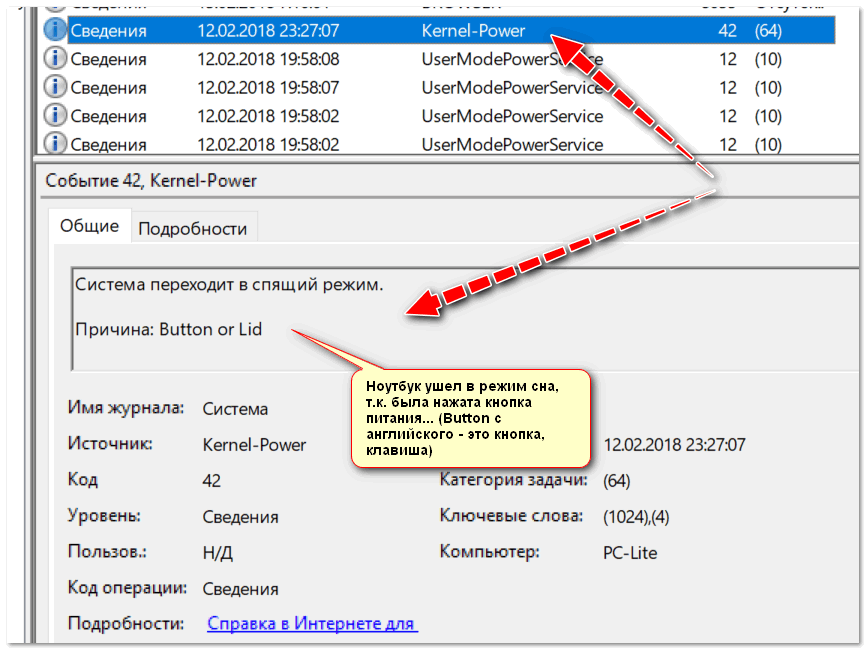Click the Причина: Button or Lid line

(x=168, y=329)
